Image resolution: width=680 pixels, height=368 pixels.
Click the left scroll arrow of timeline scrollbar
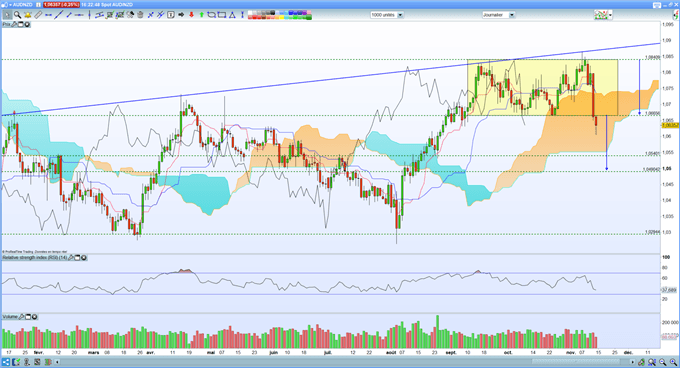tap(57, 362)
